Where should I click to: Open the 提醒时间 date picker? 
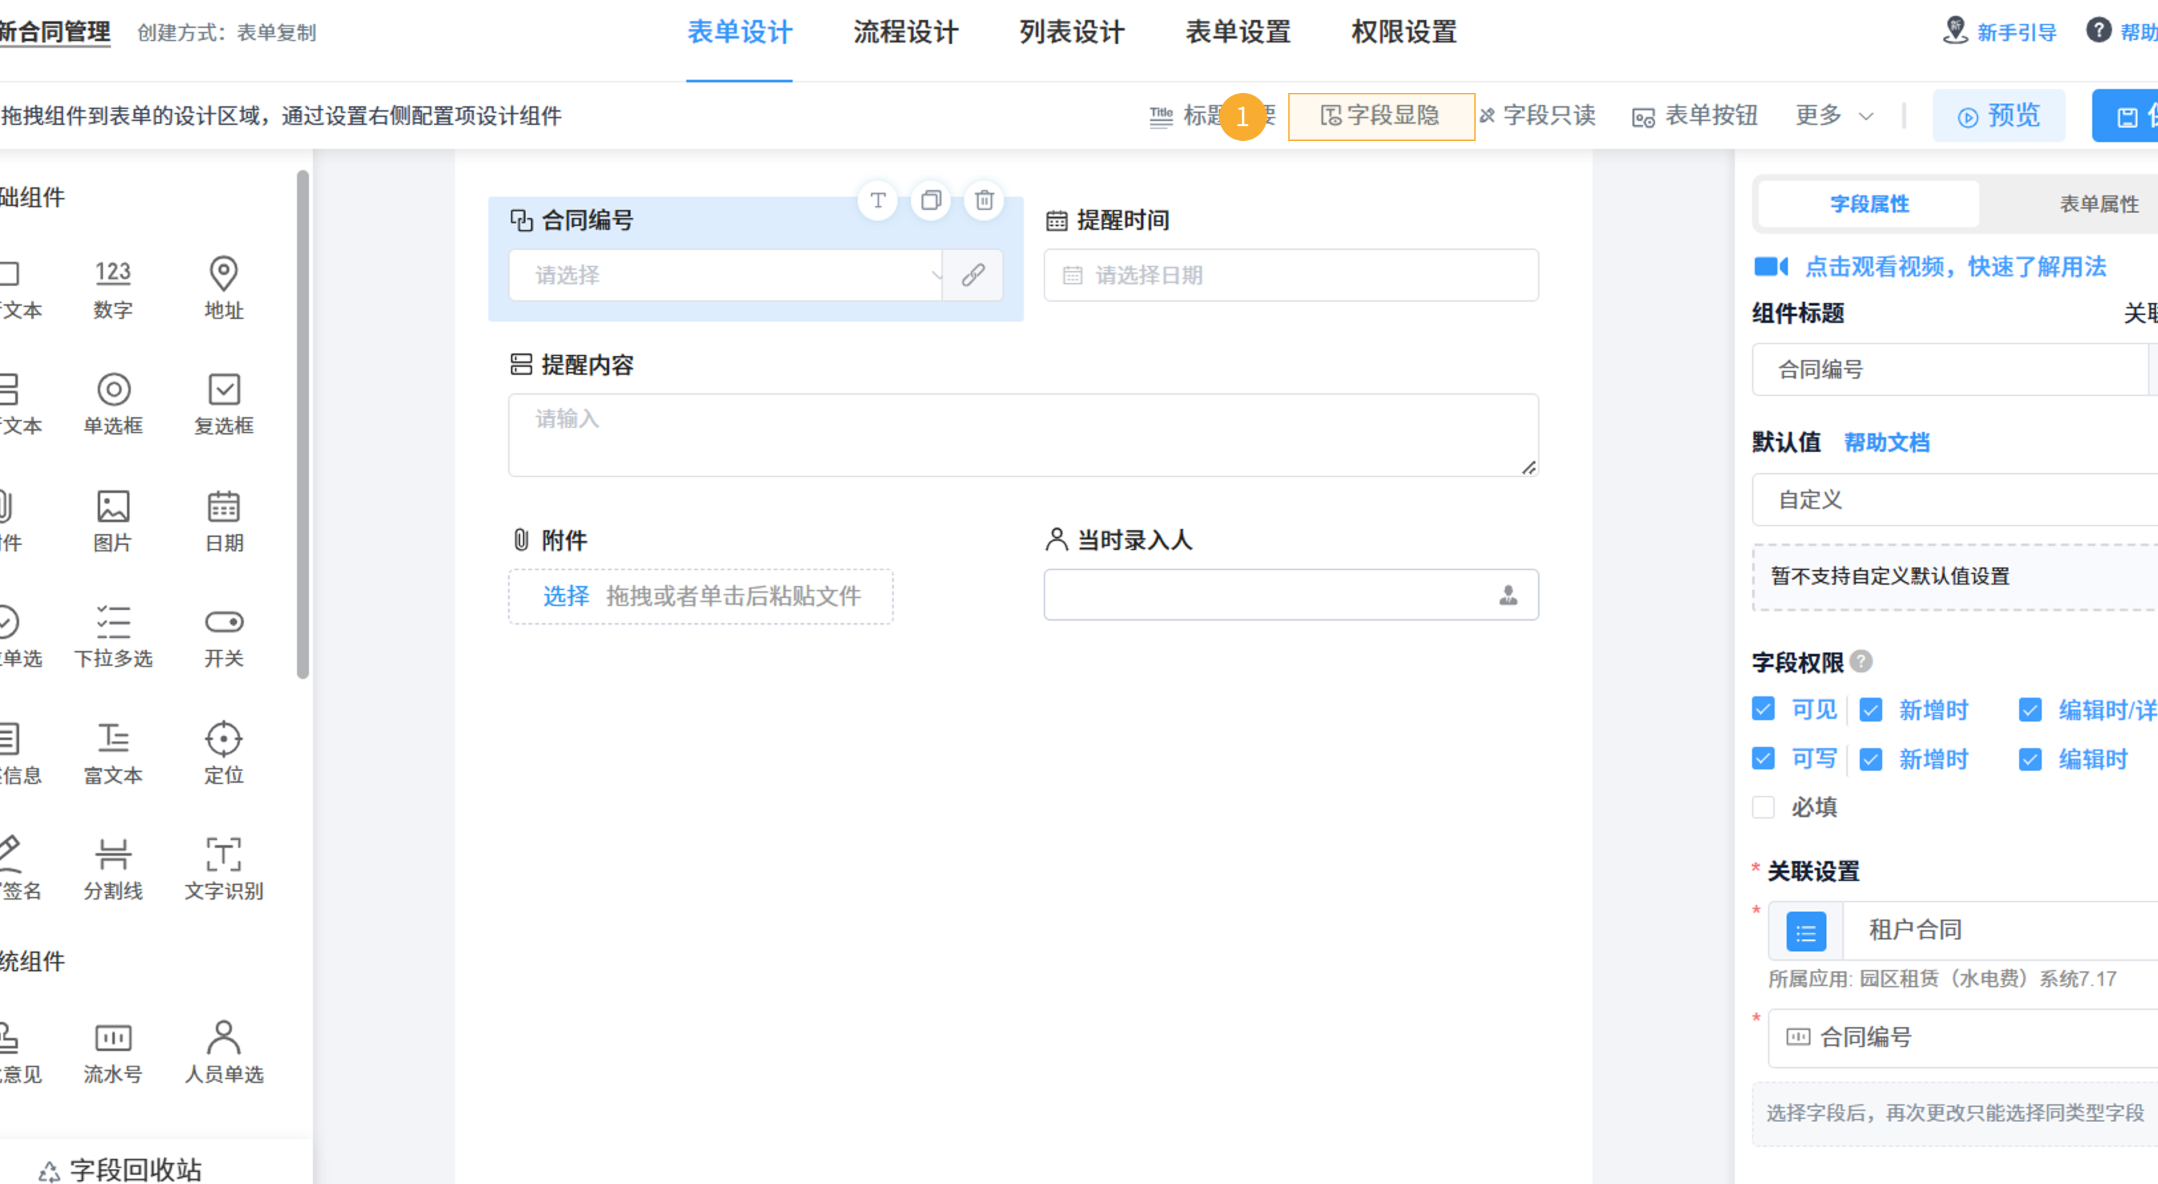[1291, 275]
